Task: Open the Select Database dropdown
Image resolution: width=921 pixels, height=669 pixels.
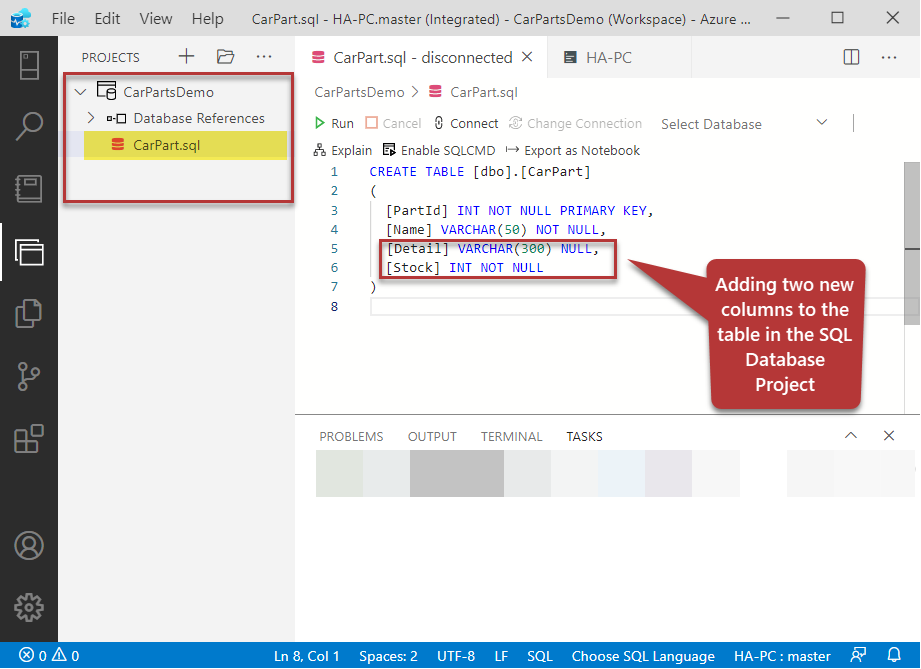Action: [744, 124]
